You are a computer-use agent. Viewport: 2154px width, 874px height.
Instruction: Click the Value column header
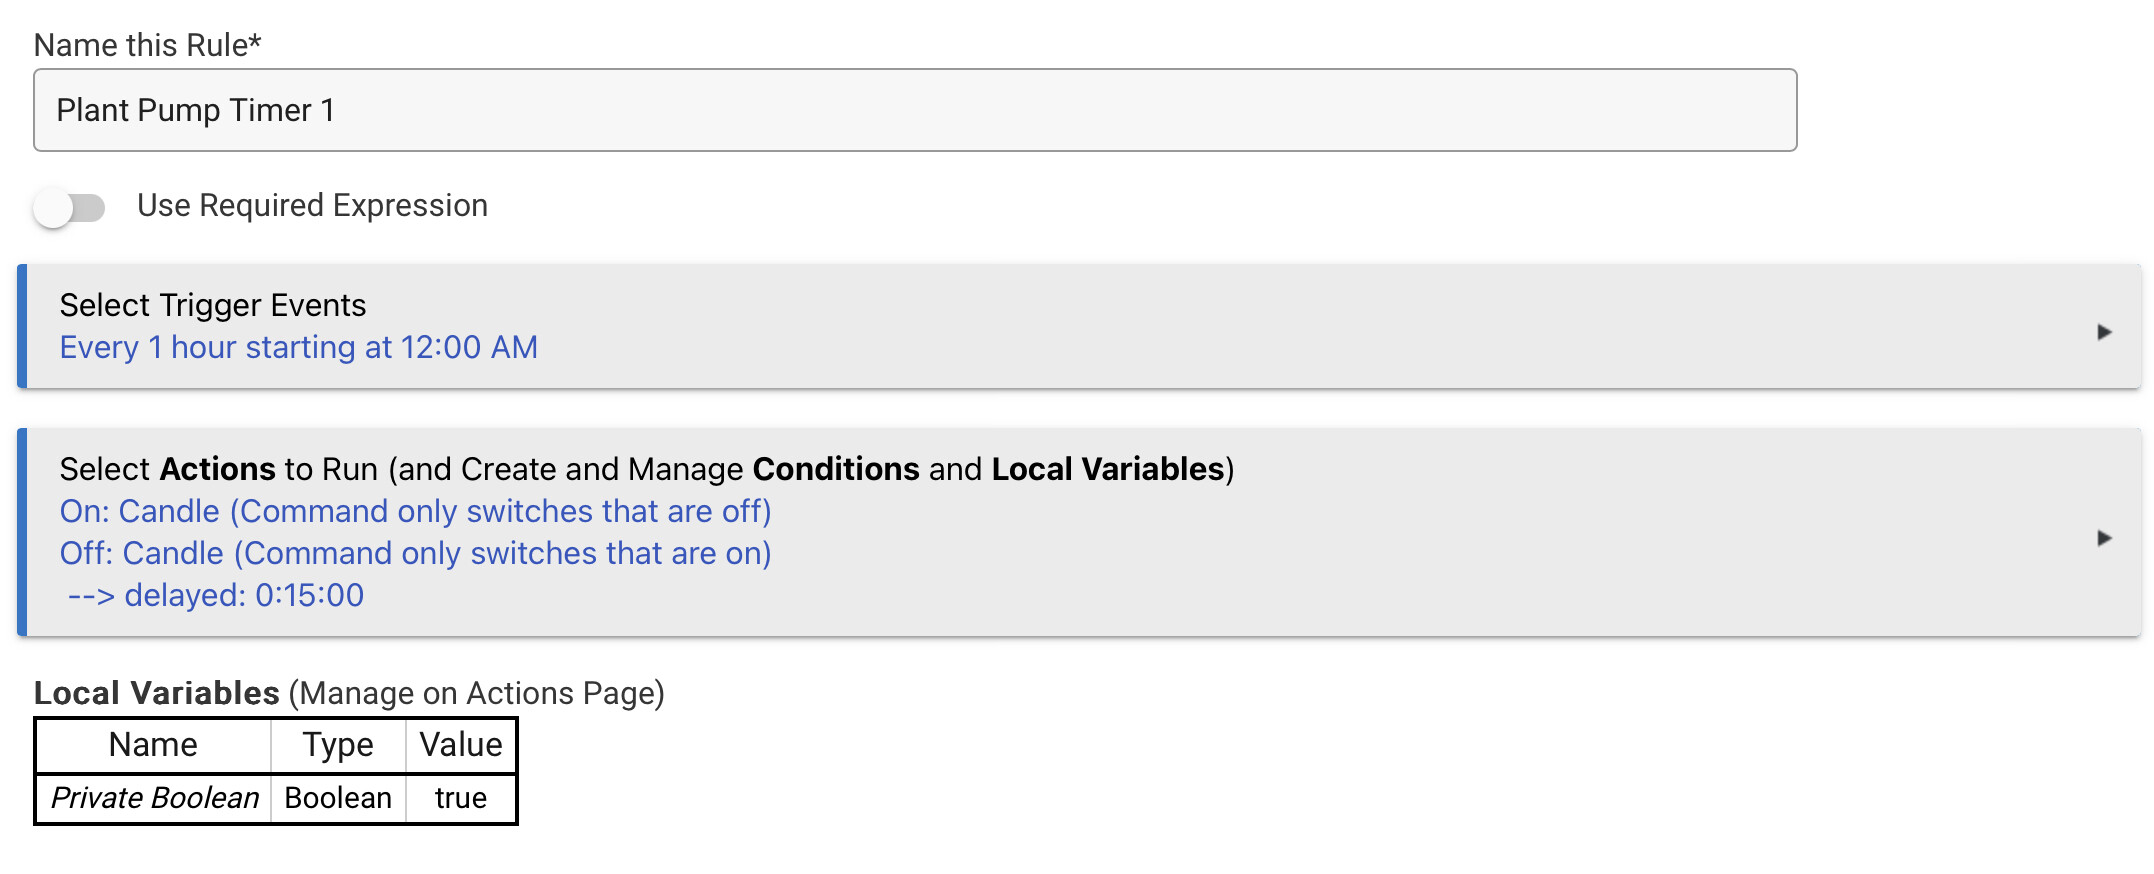click(461, 745)
